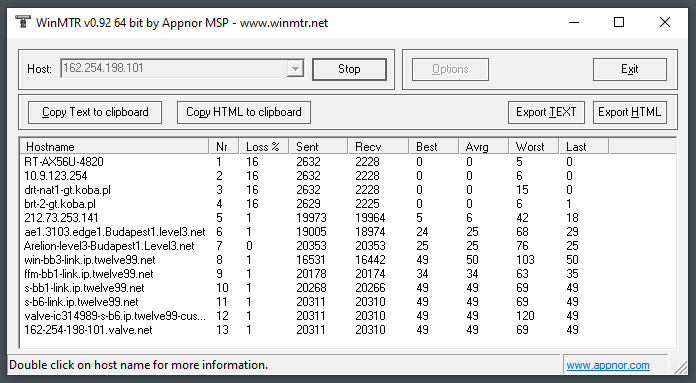Click the status bar hint text

[x=138, y=365]
